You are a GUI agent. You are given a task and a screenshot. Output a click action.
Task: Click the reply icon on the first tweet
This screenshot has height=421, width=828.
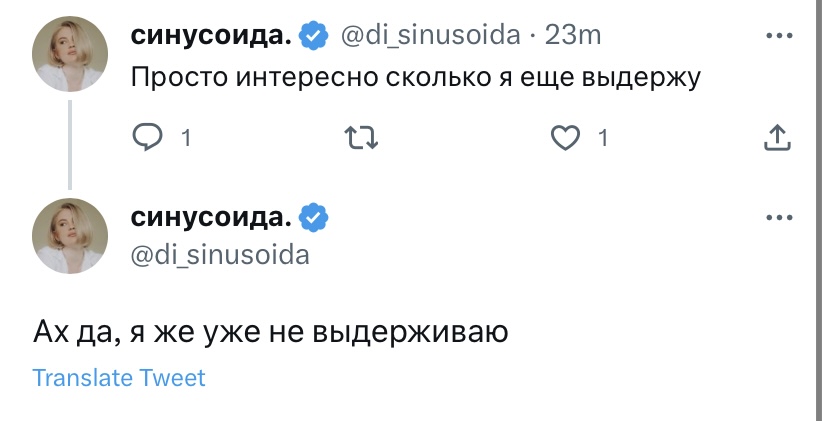point(147,139)
